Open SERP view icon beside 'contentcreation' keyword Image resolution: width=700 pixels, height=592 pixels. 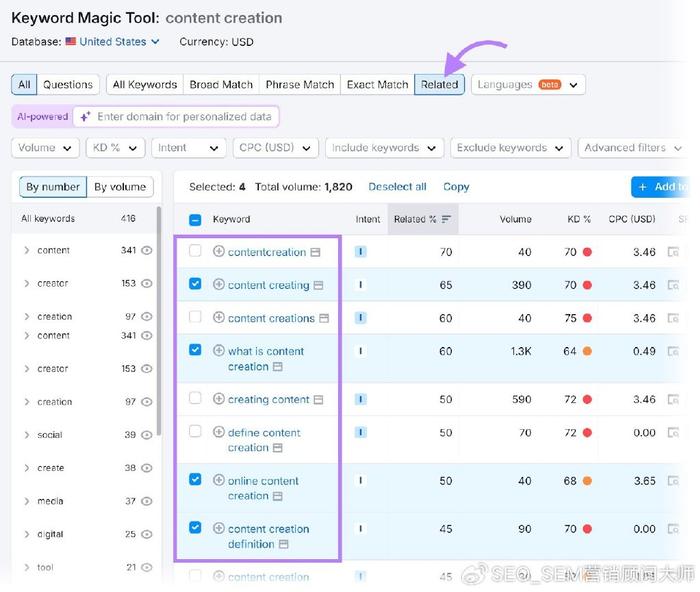(x=315, y=252)
